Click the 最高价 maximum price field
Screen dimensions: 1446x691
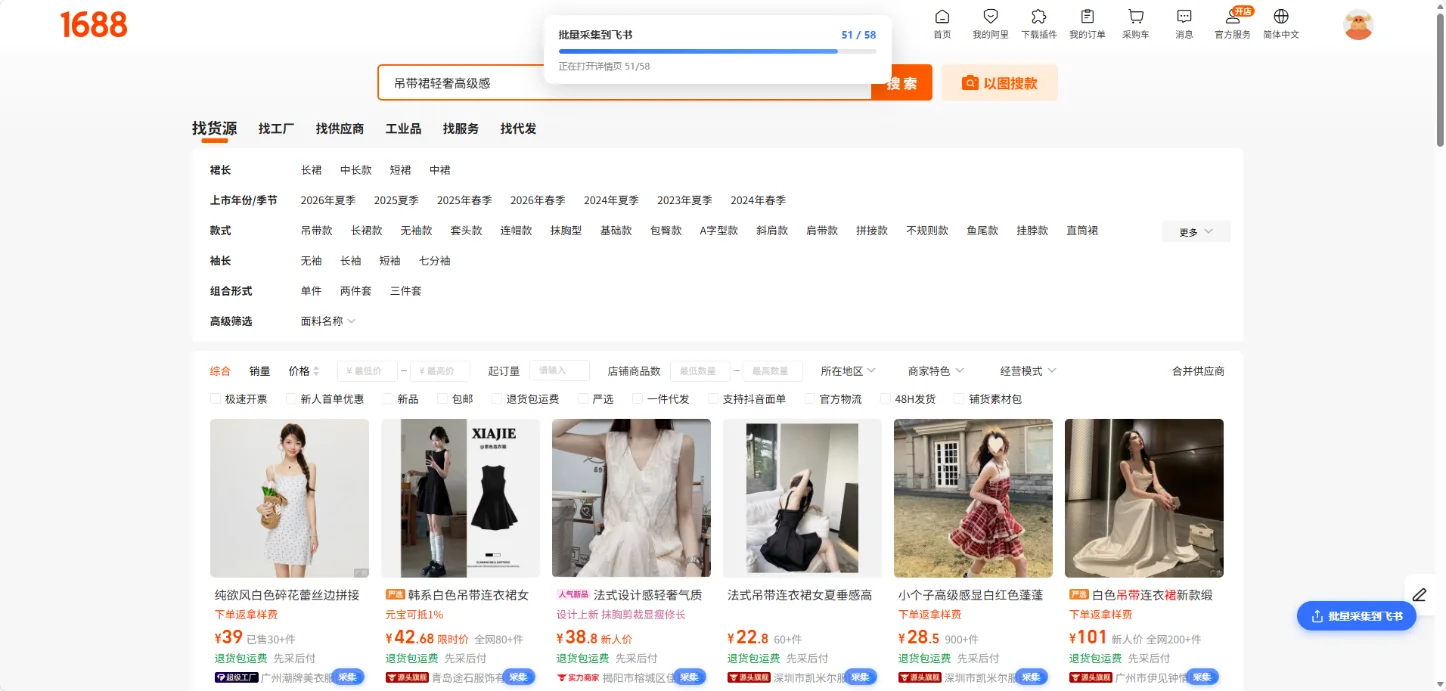440,371
